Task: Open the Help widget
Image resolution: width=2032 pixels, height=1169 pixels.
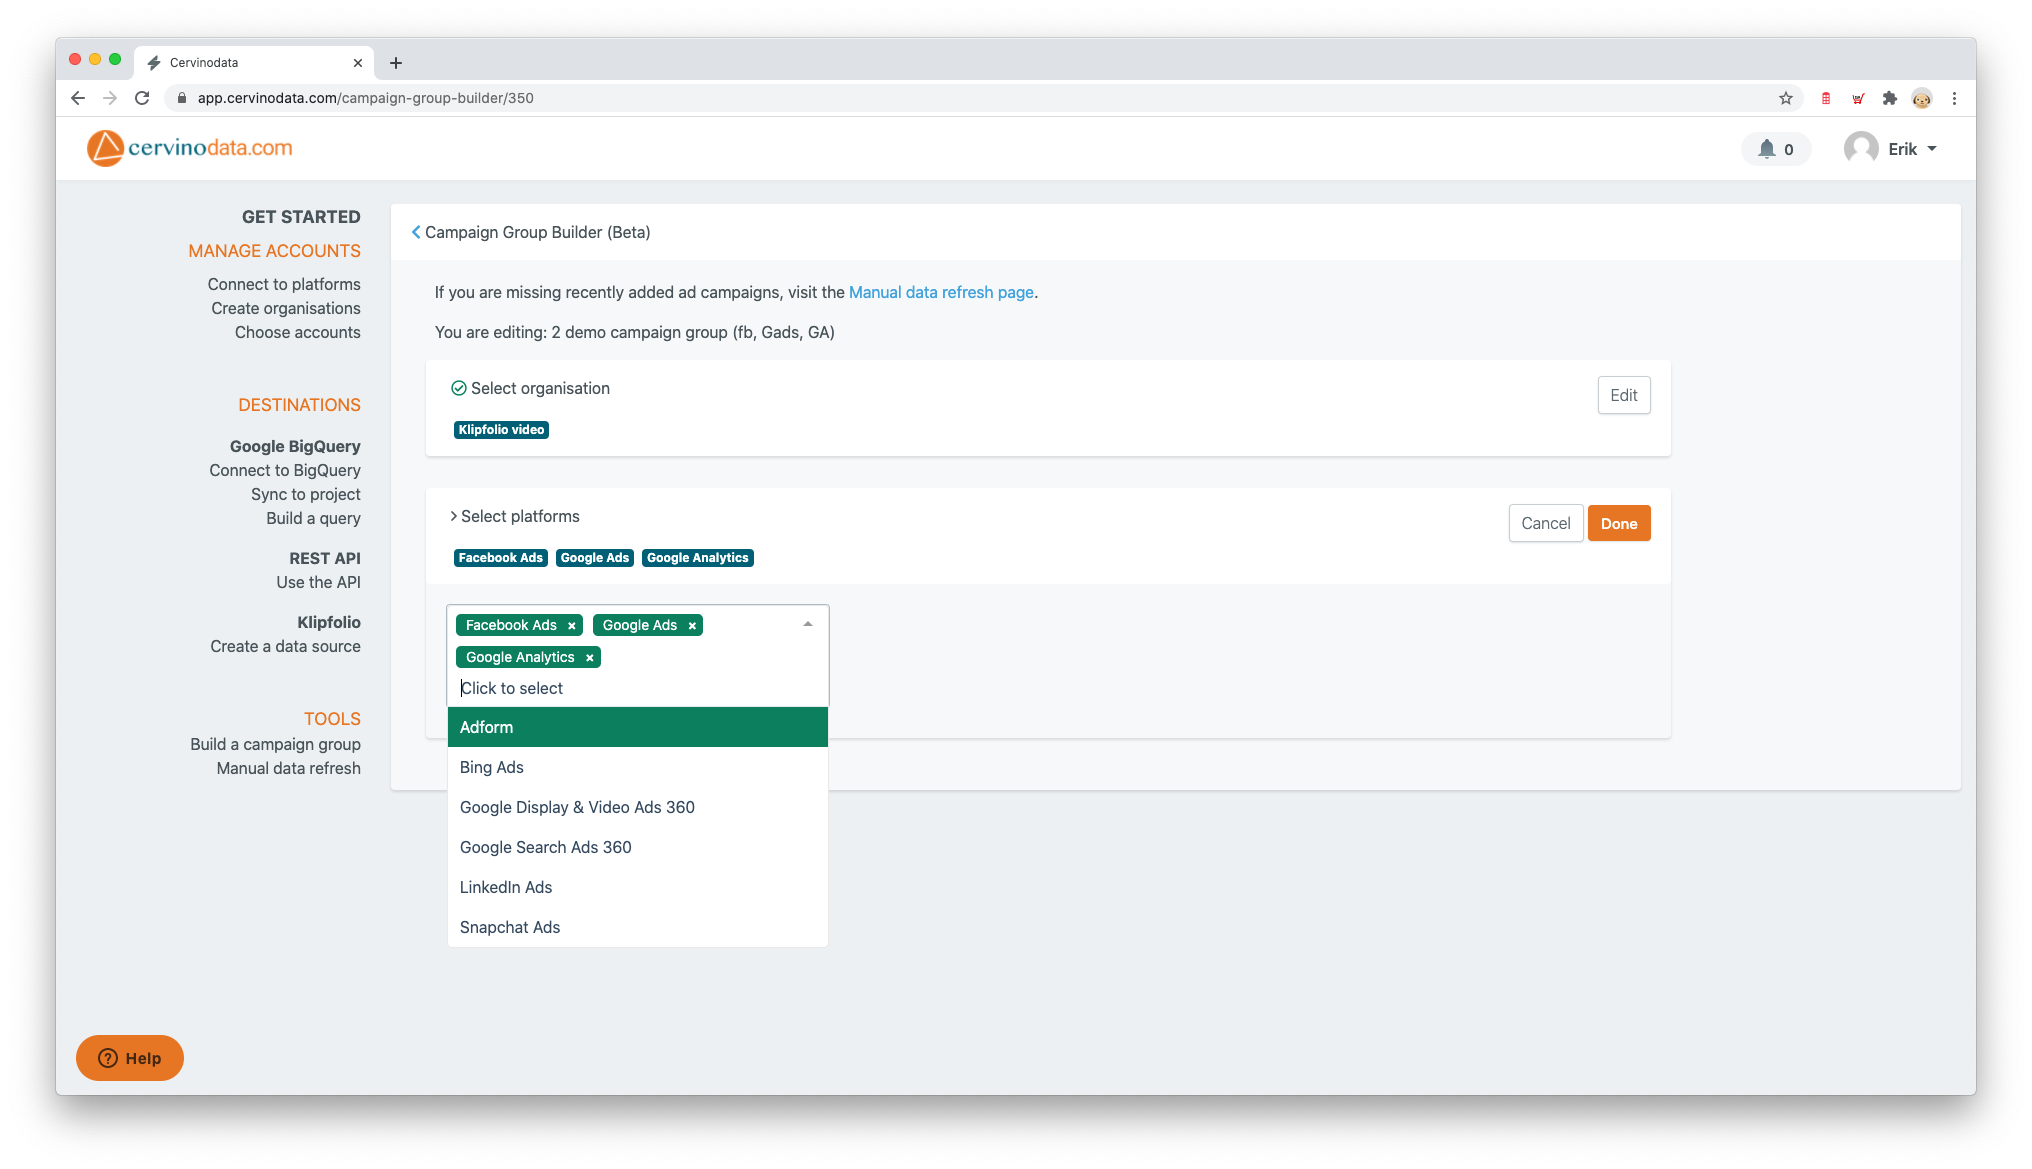Action: pos(129,1058)
